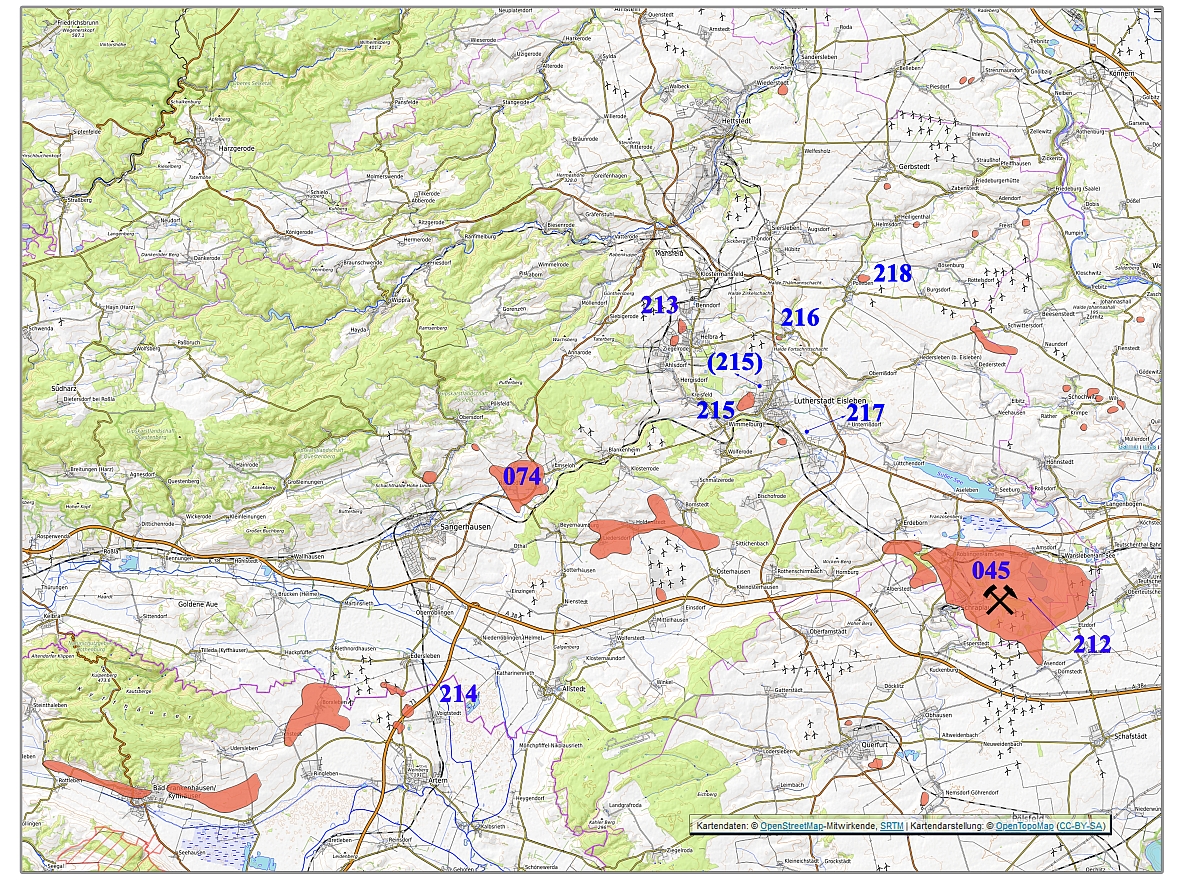1179x889 pixels.
Task: Click the Harzgerode town label
Action: pos(237,148)
